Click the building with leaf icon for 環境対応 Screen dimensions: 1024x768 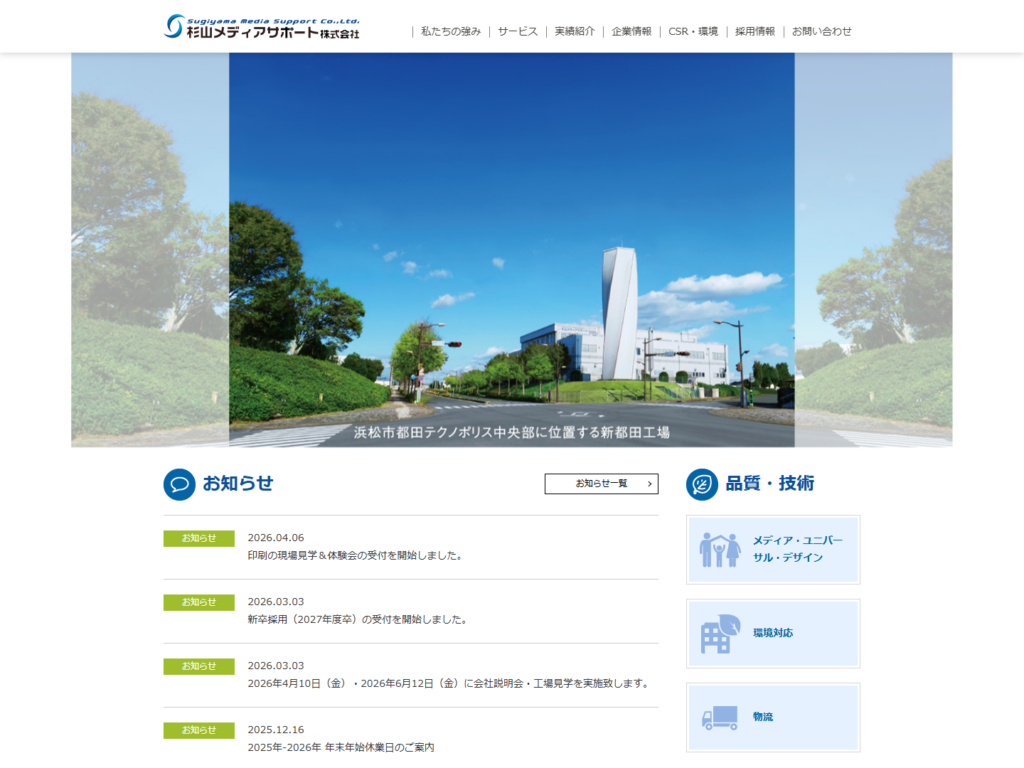pyautogui.click(x=719, y=633)
